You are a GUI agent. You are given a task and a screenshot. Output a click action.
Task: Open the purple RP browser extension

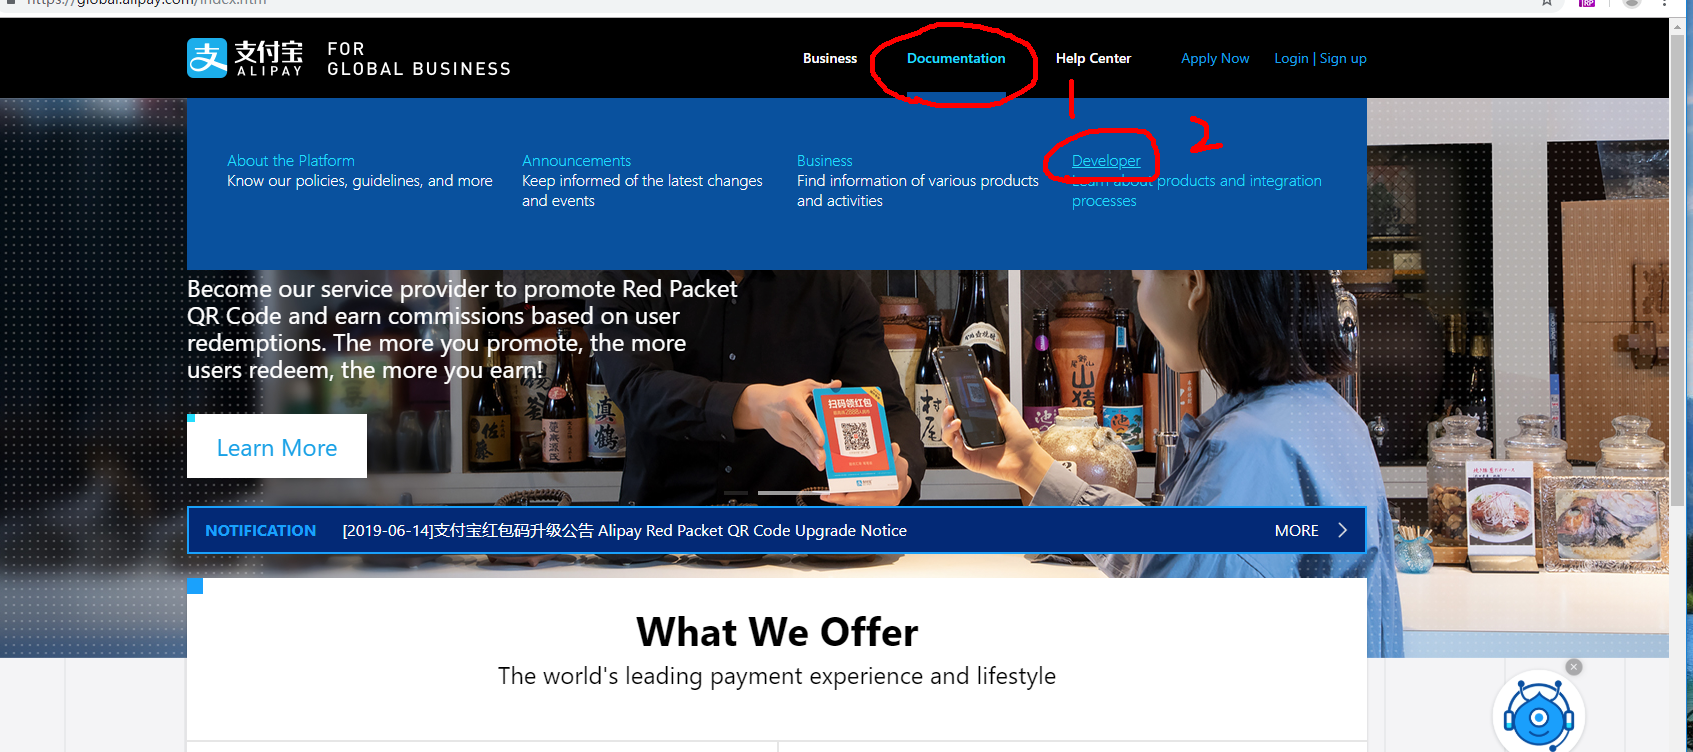1587,3
